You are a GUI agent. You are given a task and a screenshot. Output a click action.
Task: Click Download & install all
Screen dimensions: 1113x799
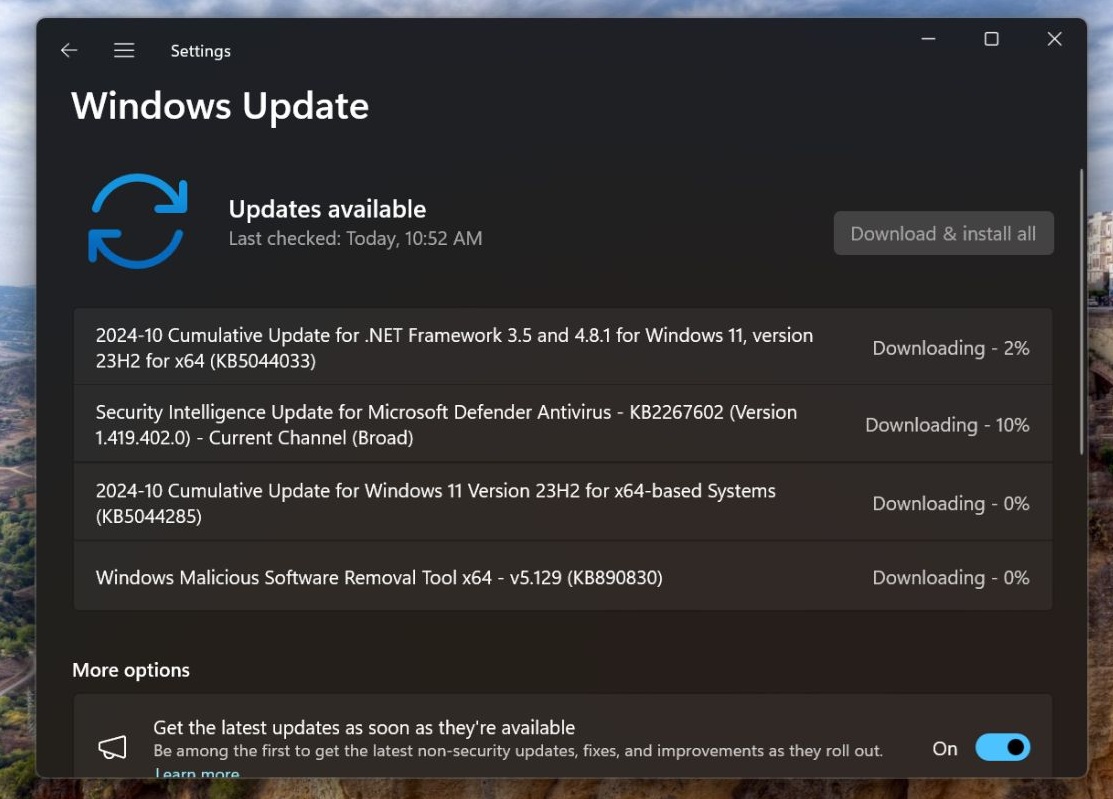942,233
